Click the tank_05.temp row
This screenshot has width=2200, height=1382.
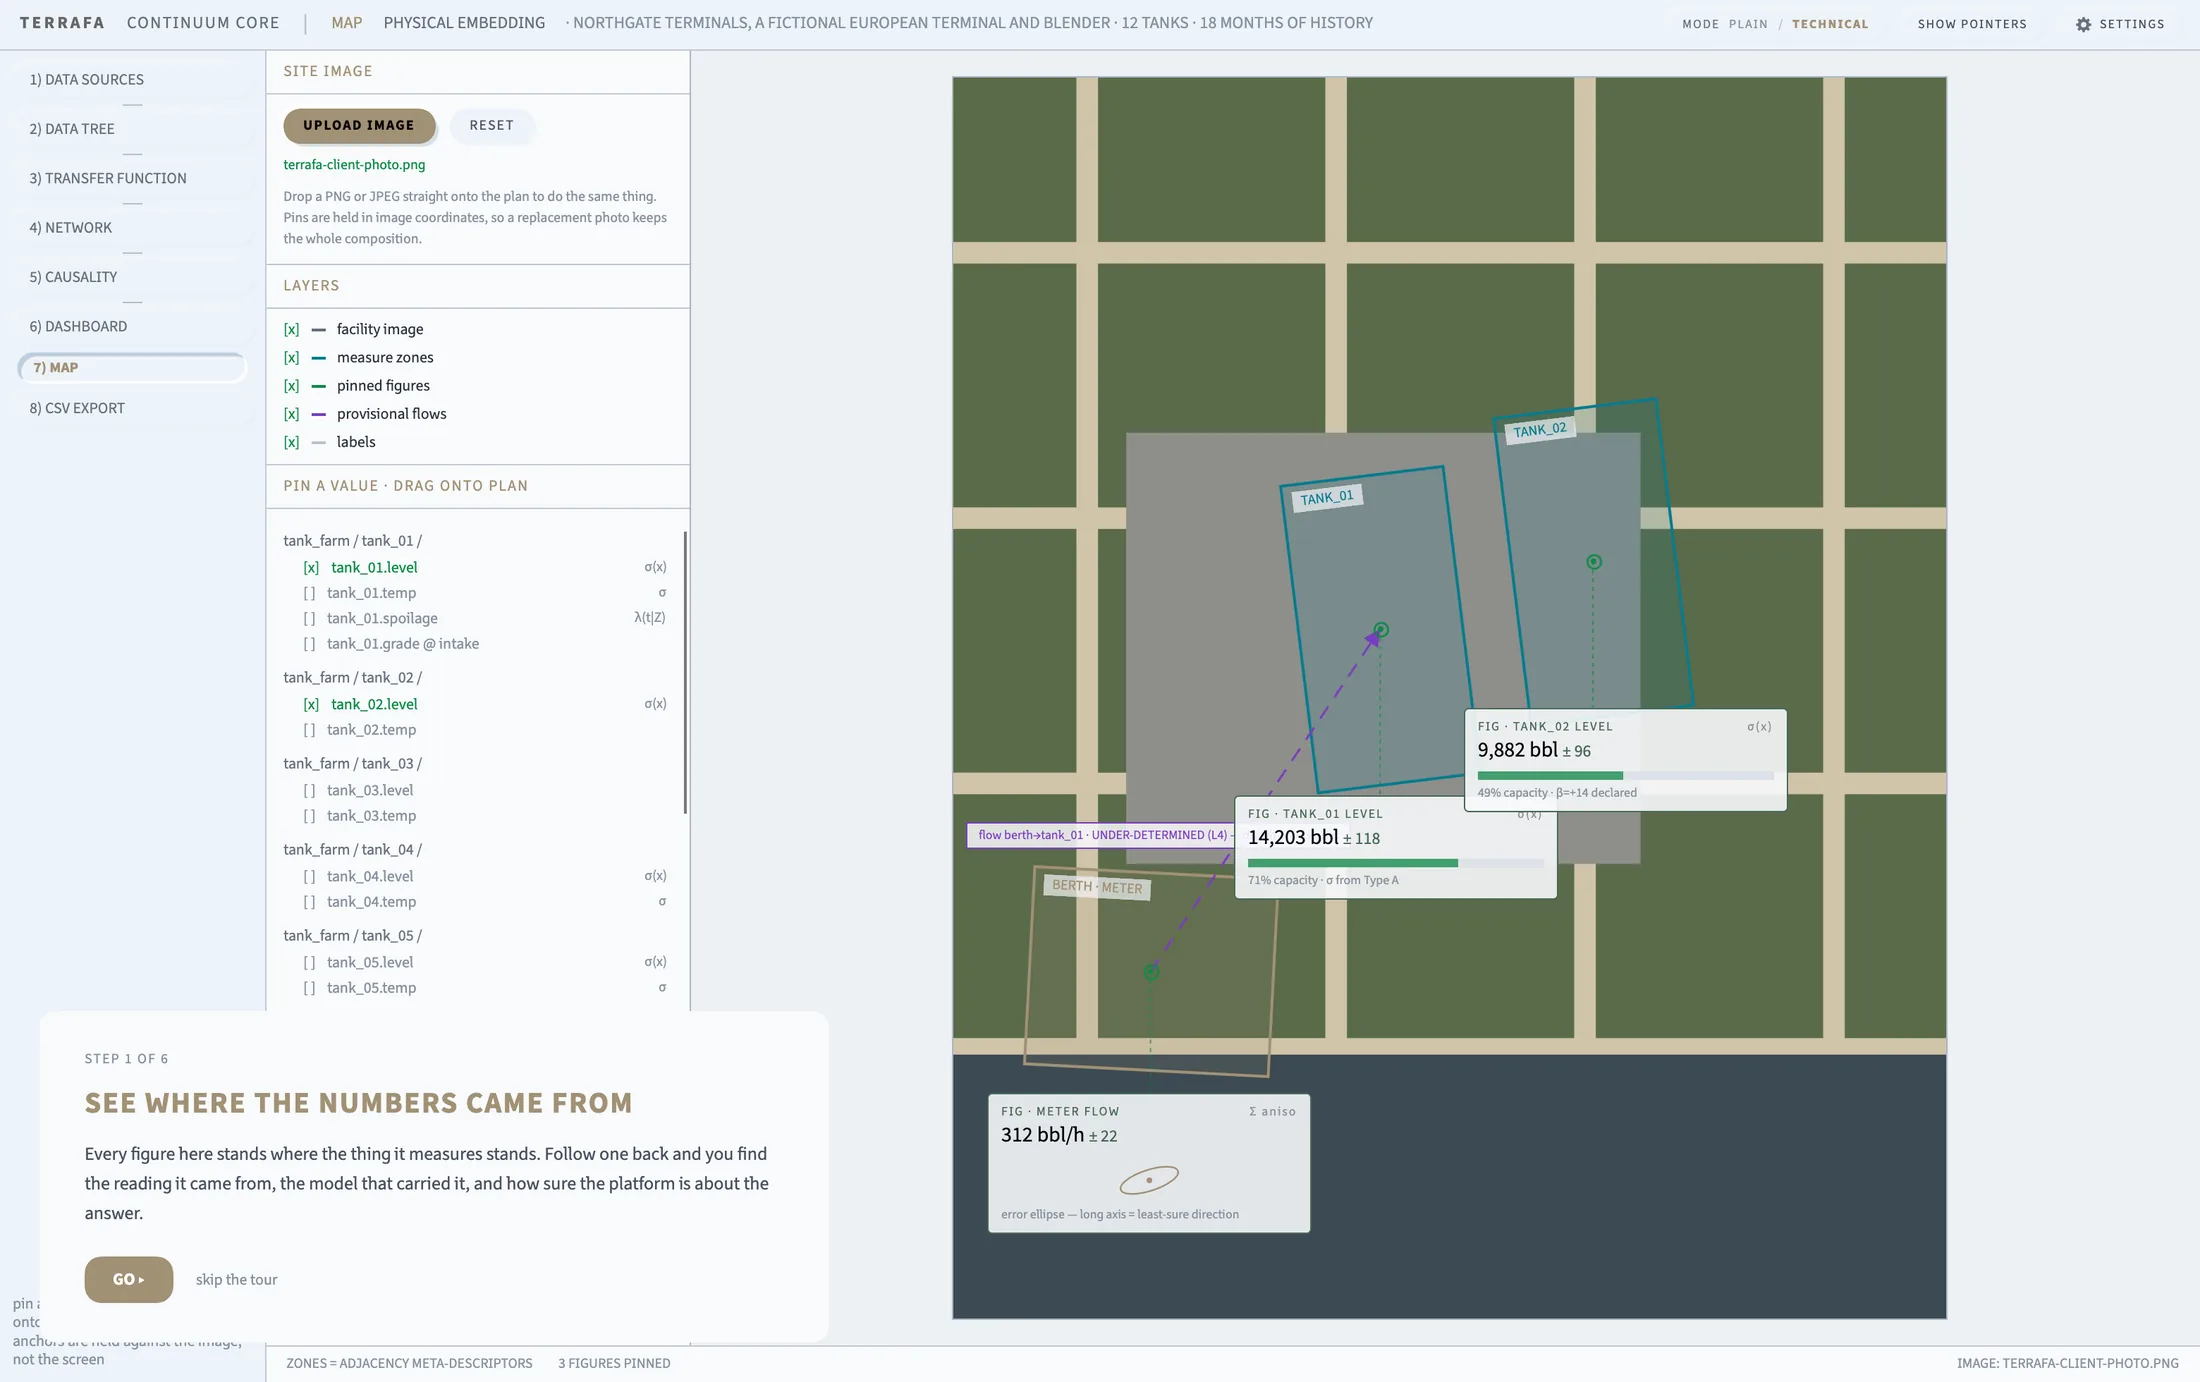[475, 988]
